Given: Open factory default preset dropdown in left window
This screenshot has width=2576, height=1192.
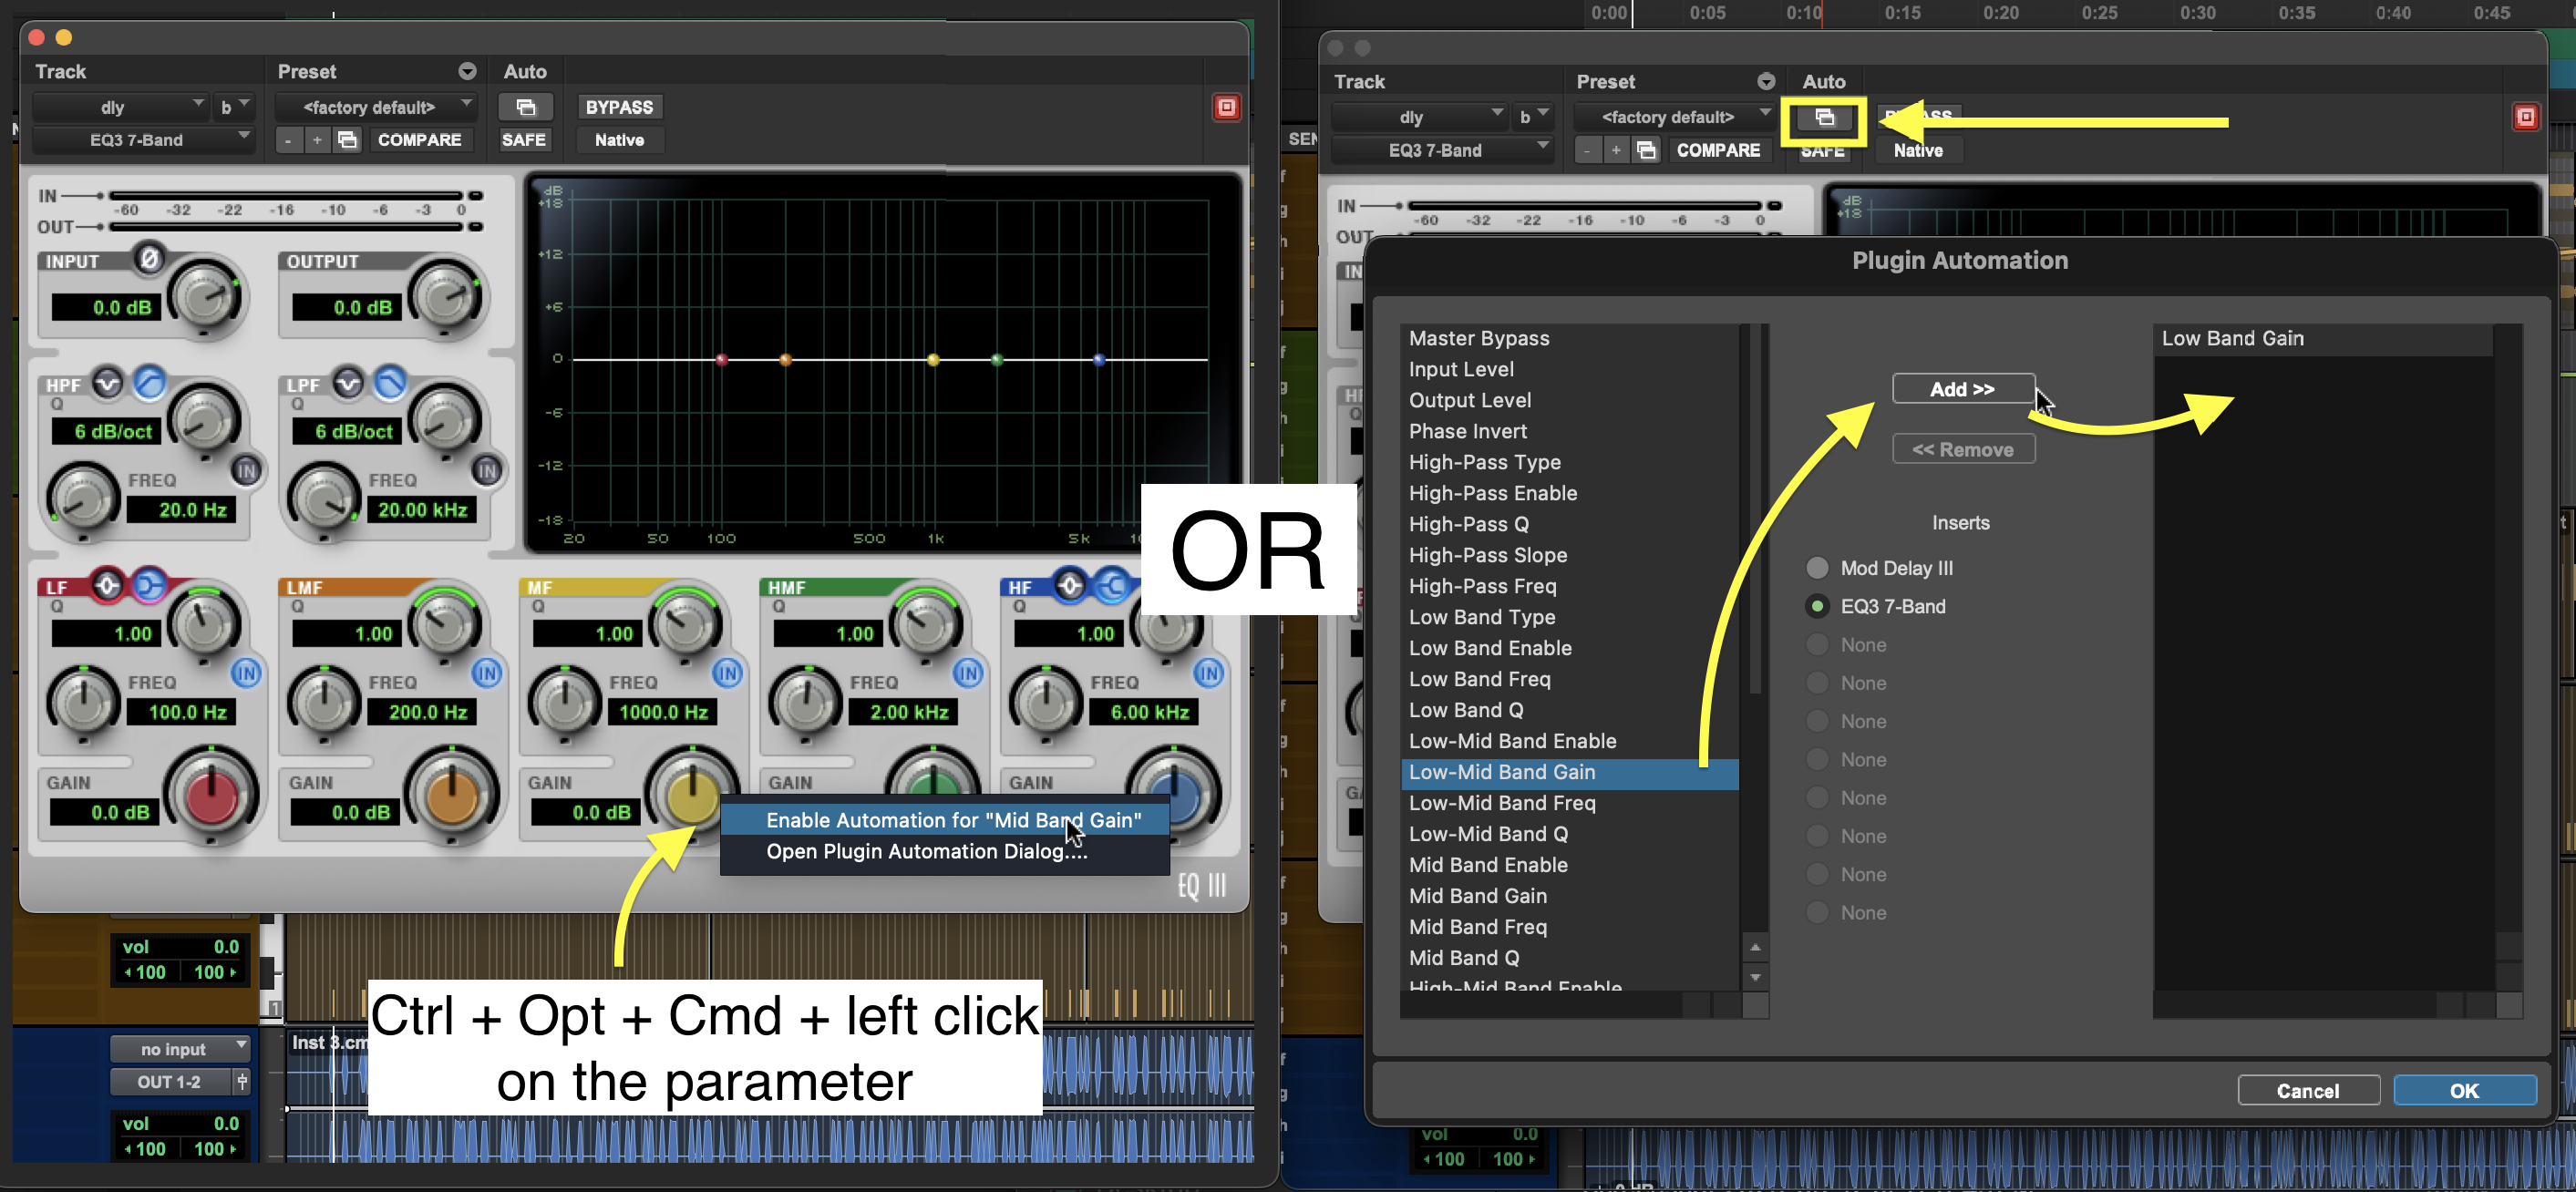Looking at the screenshot, I should coord(376,107).
